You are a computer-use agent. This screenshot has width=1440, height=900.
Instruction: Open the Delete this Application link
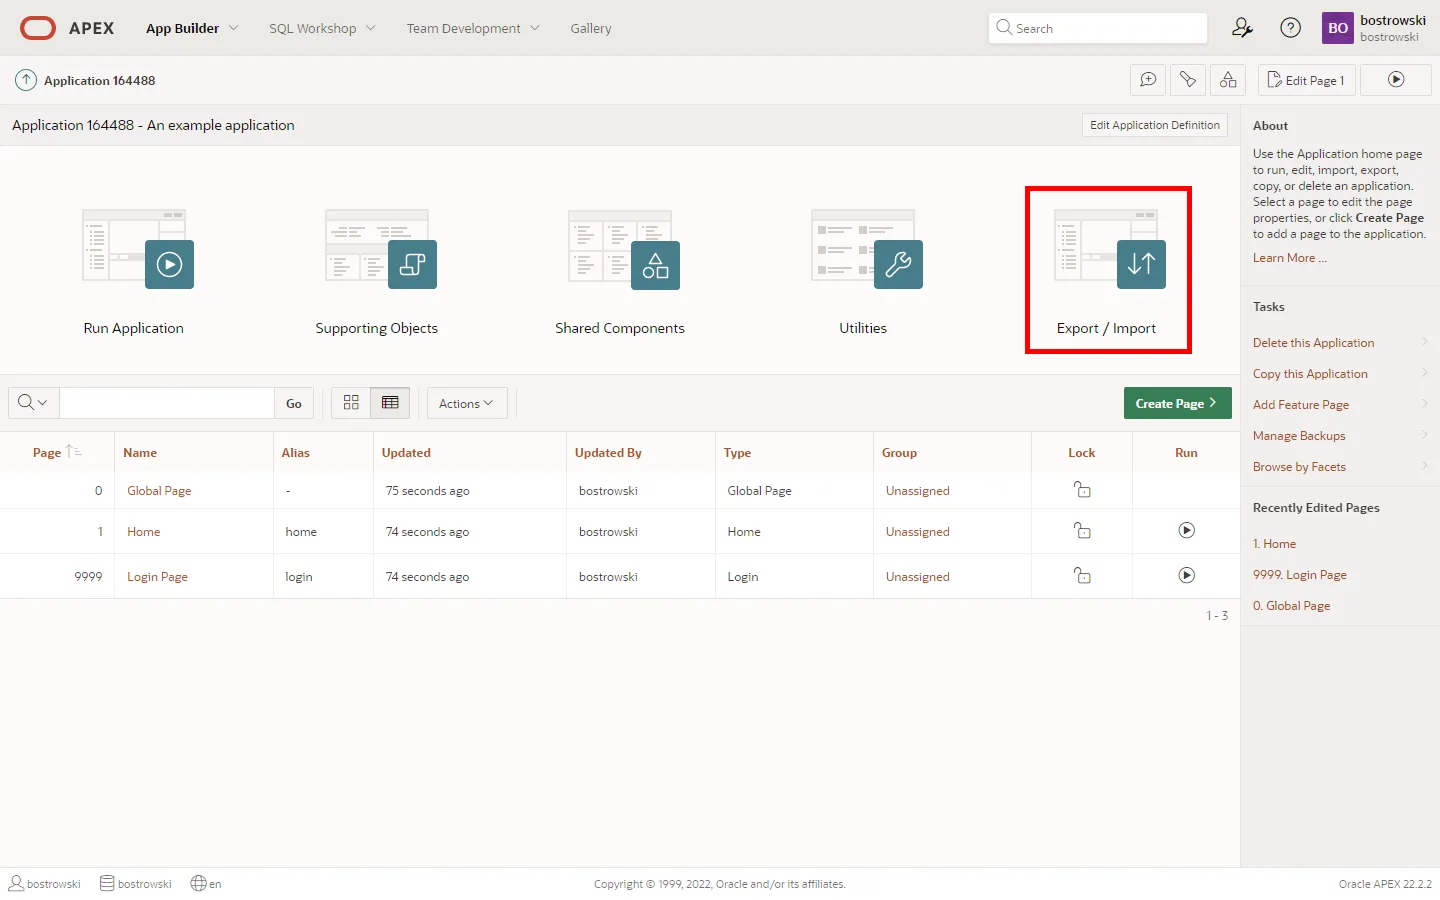coord(1313,343)
